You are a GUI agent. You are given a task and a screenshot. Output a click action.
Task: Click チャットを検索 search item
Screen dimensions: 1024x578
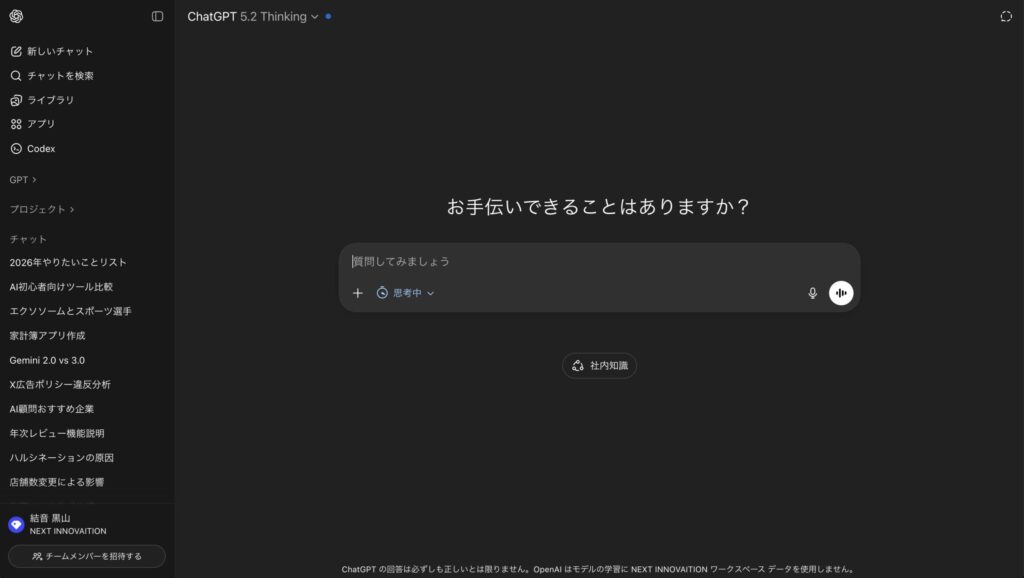pyautogui.click(x=60, y=76)
